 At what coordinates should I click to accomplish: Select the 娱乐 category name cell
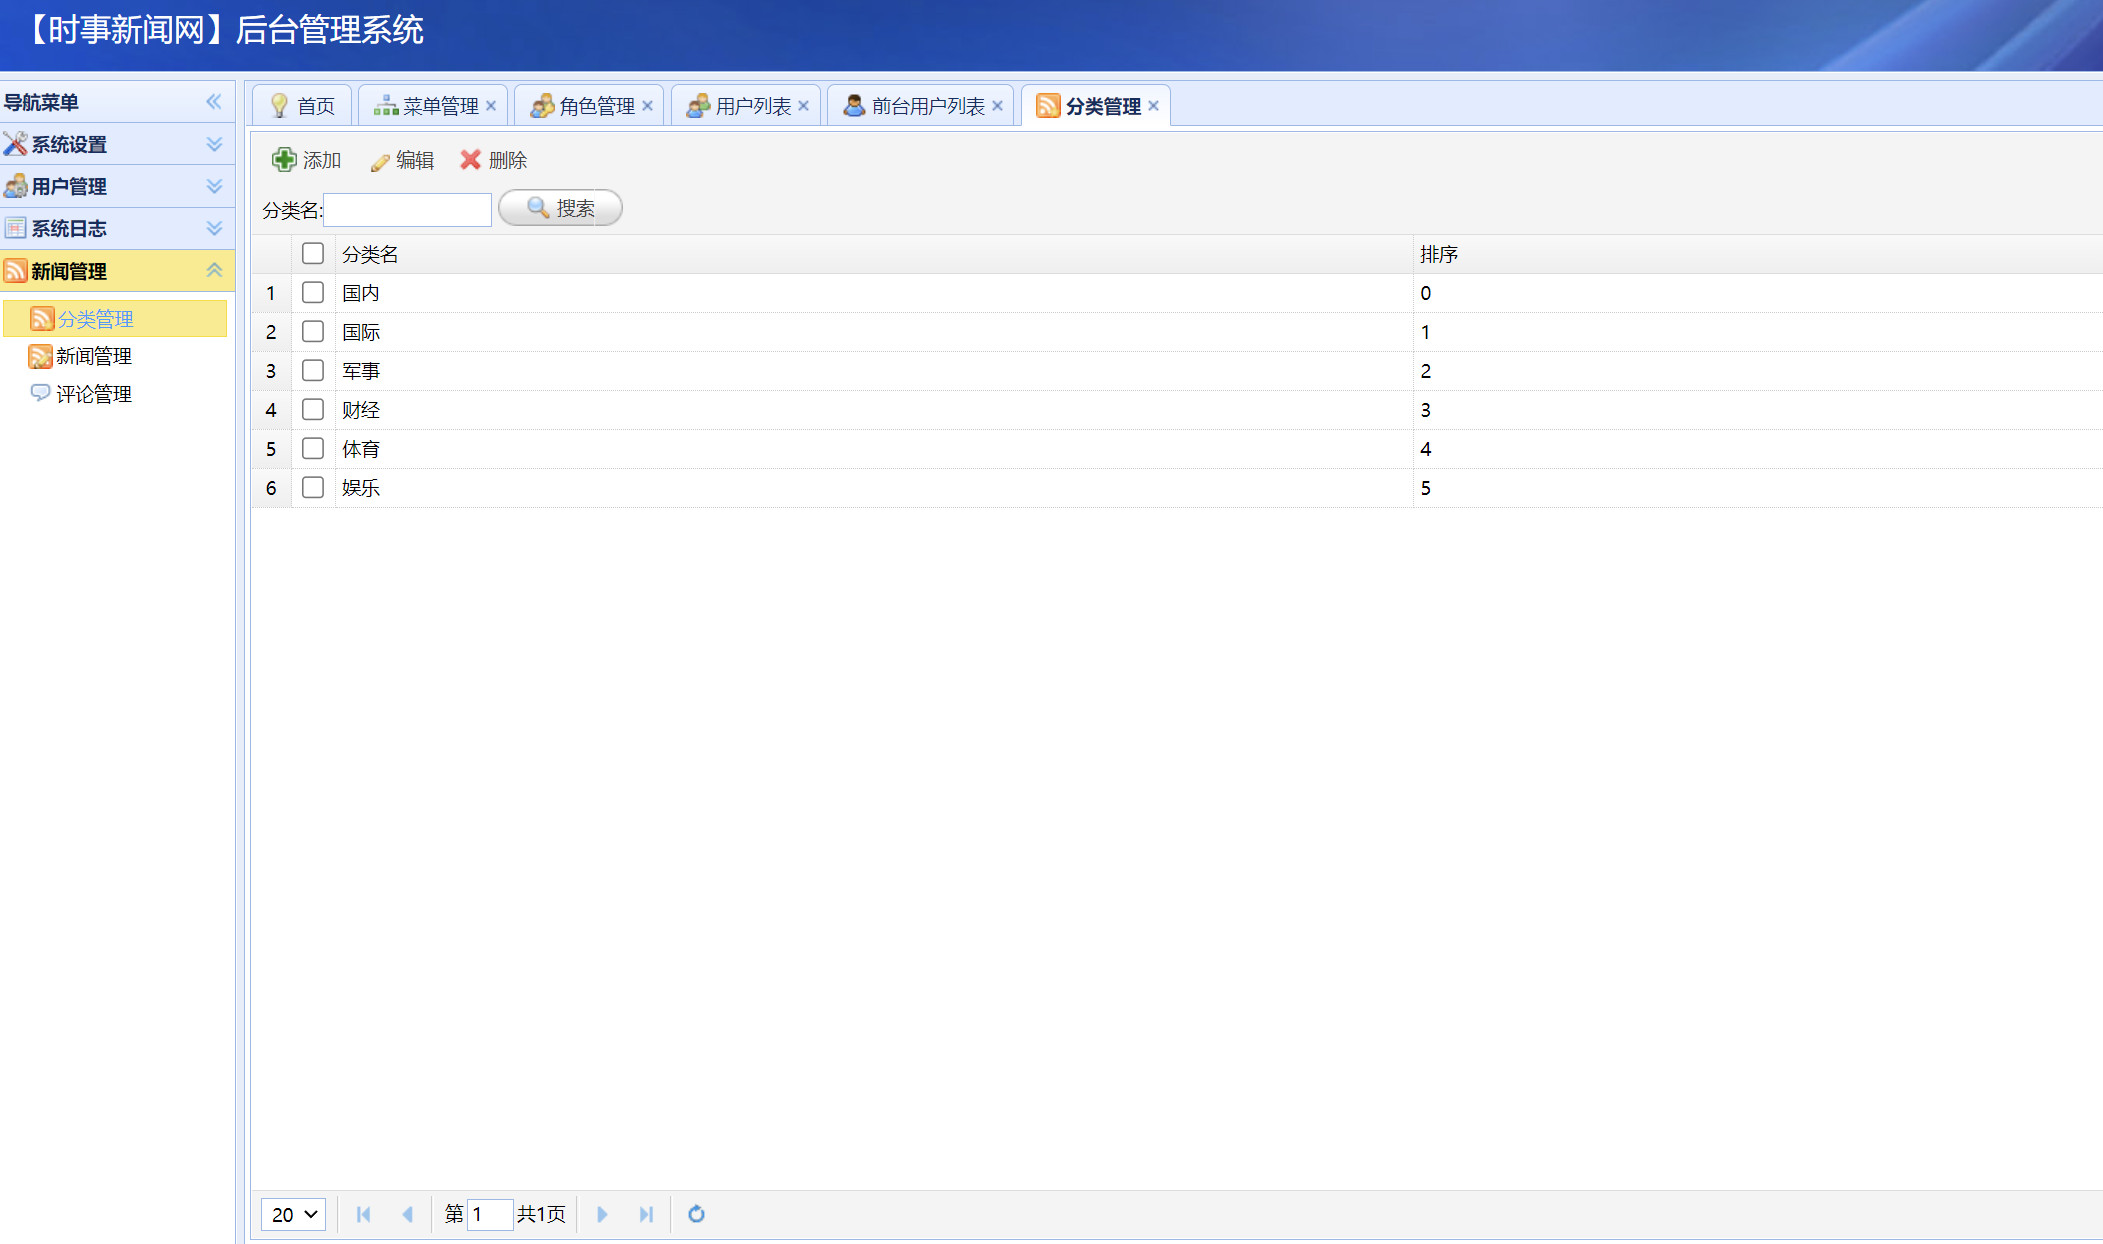[x=874, y=488]
